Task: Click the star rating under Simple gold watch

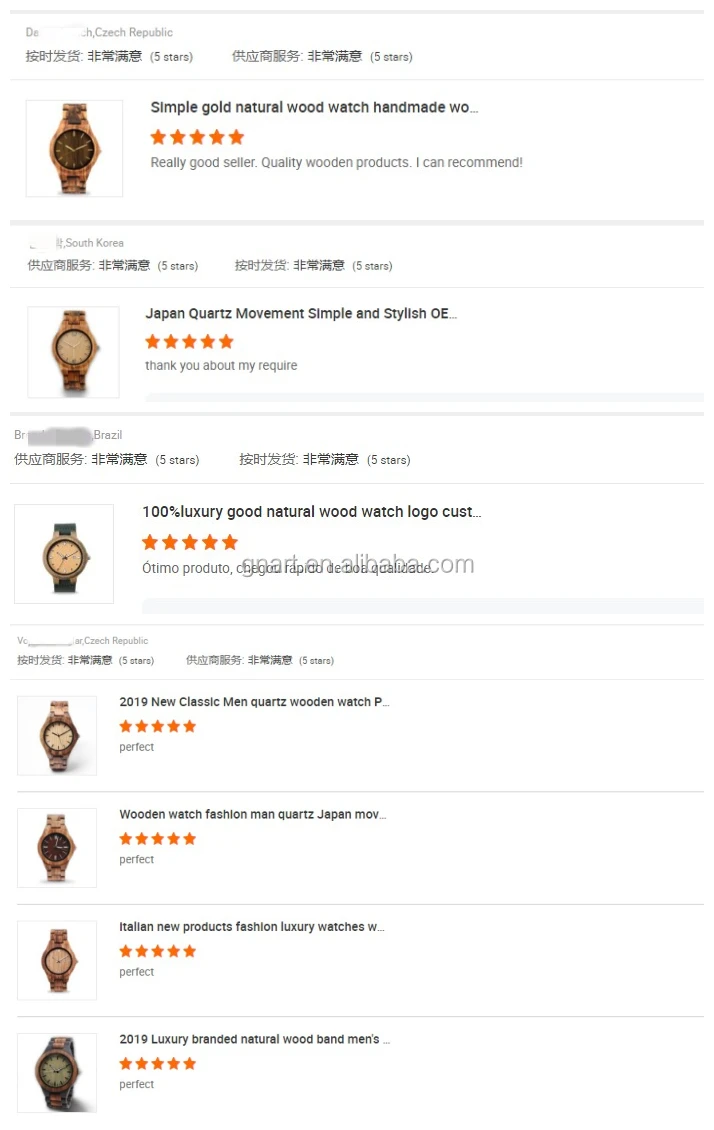Action: click(197, 137)
